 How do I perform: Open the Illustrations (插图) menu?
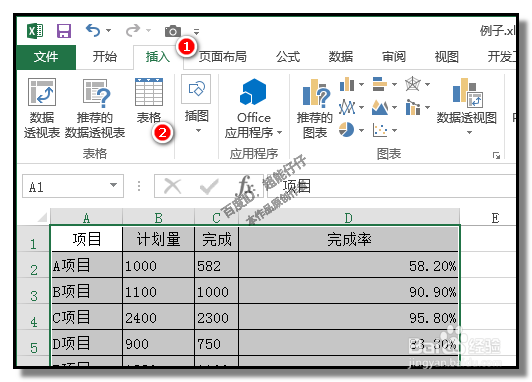[196, 104]
